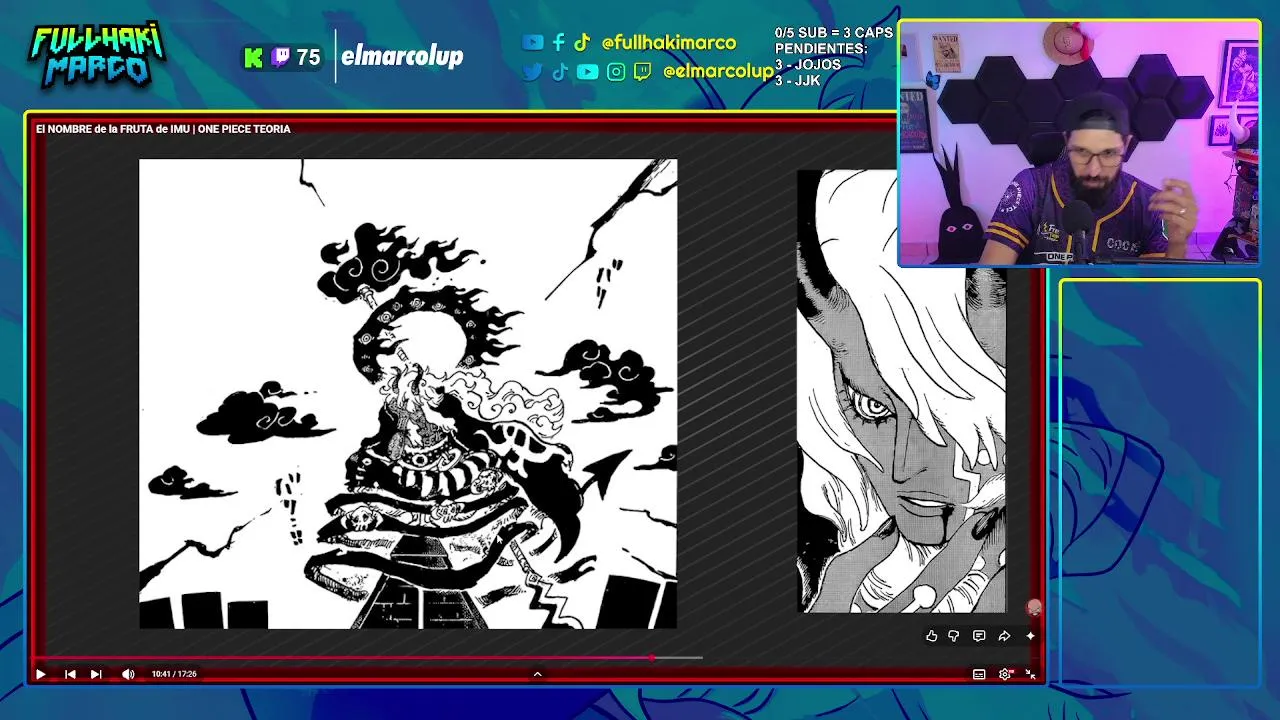
Task: Click the yellow Twitch icon before @elmarcolup
Action: (x=643, y=72)
